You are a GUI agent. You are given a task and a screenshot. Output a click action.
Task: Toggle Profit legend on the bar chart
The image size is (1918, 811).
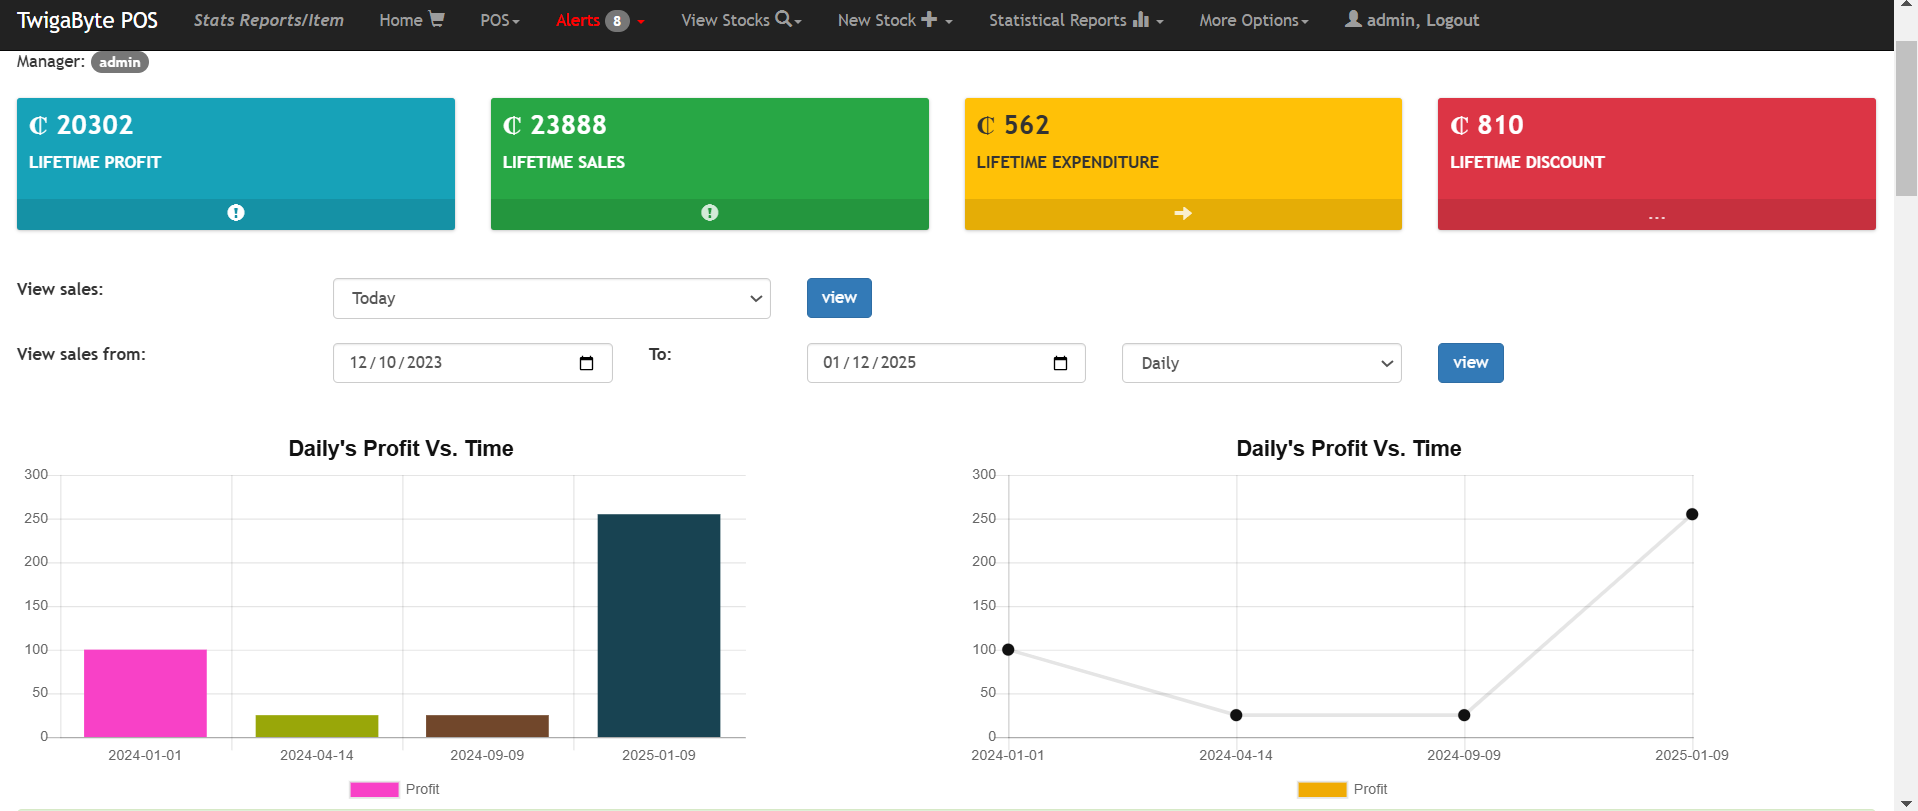[x=394, y=789]
